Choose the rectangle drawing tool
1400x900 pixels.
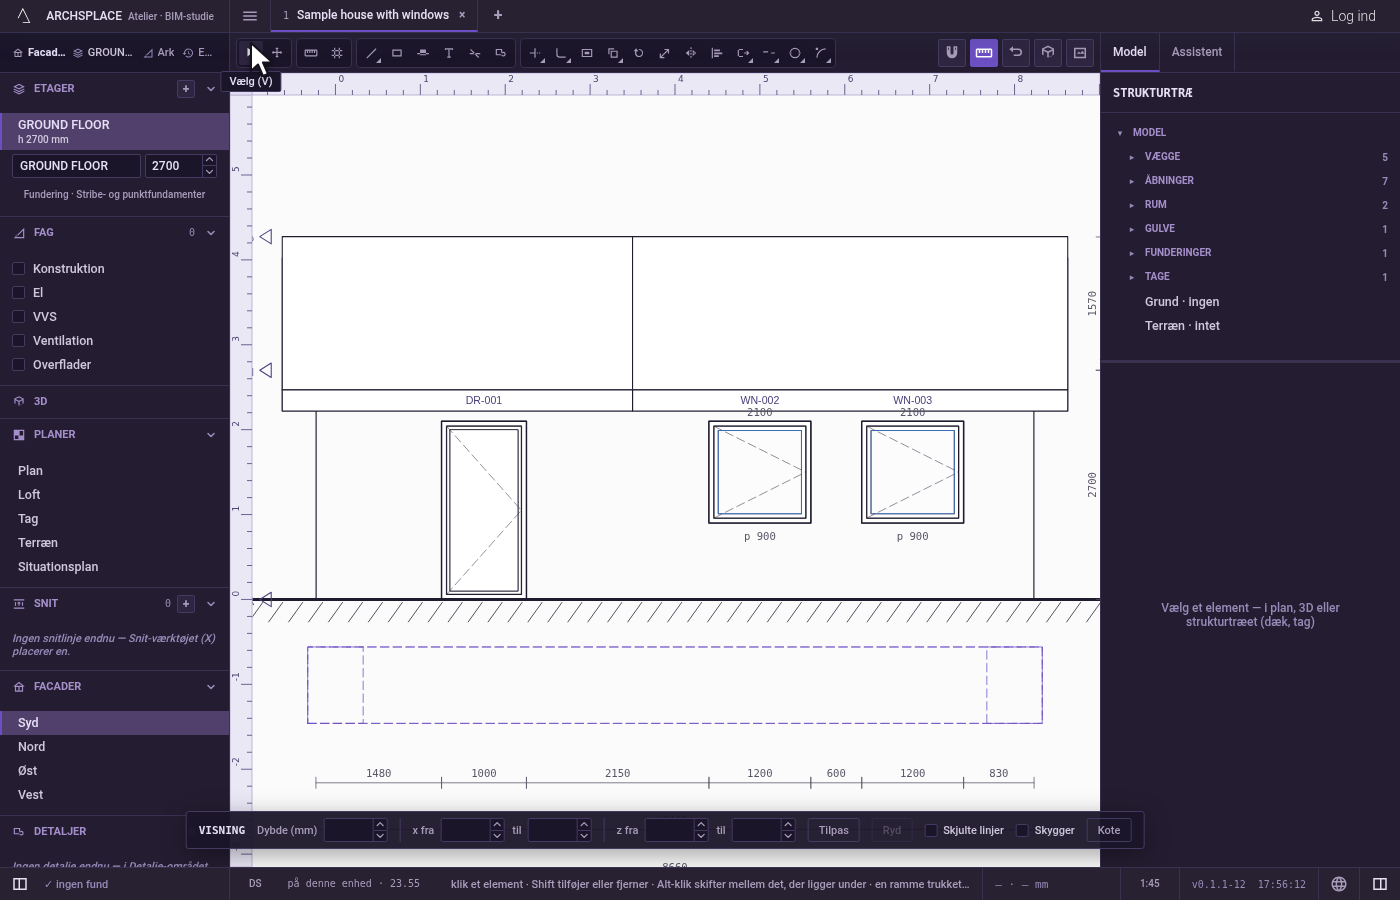(397, 53)
